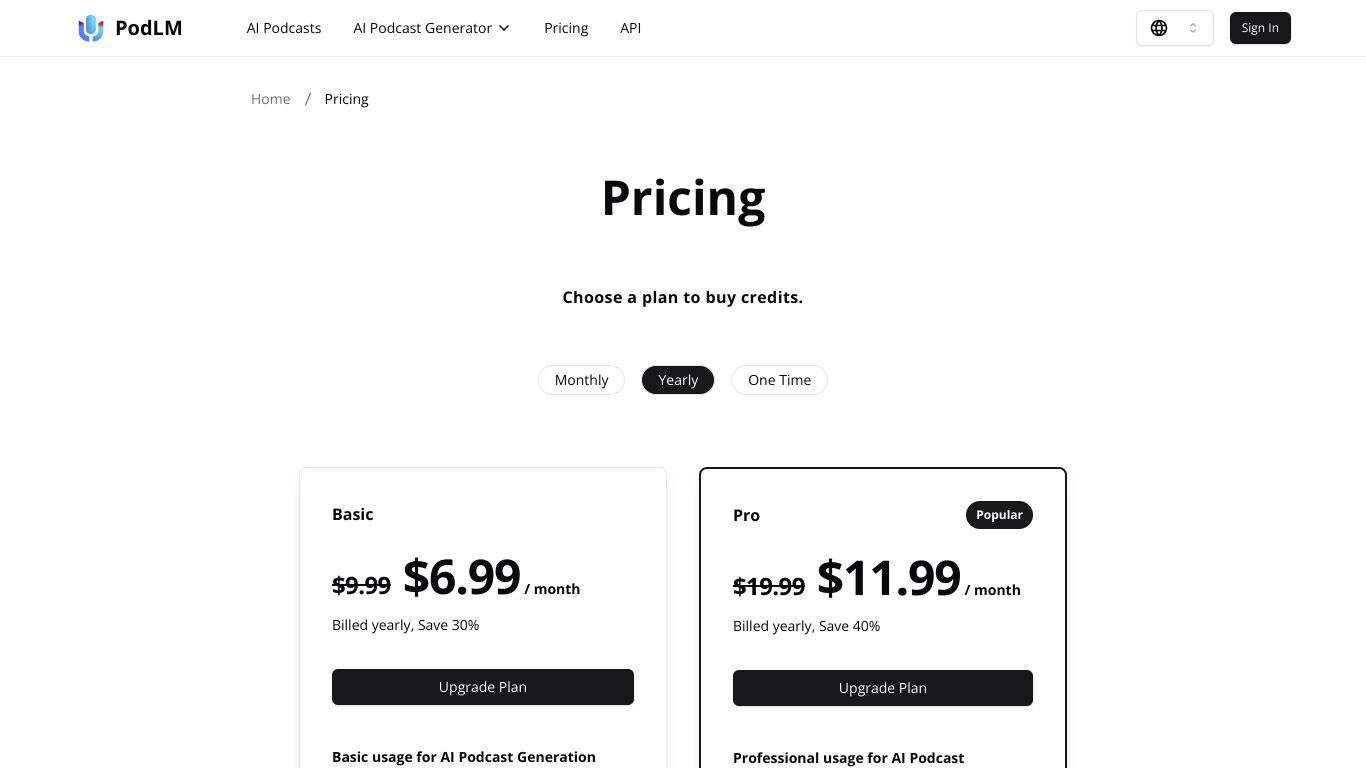Select the Yearly billing option
The width and height of the screenshot is (1366, 768).
(x=678, y=380)
